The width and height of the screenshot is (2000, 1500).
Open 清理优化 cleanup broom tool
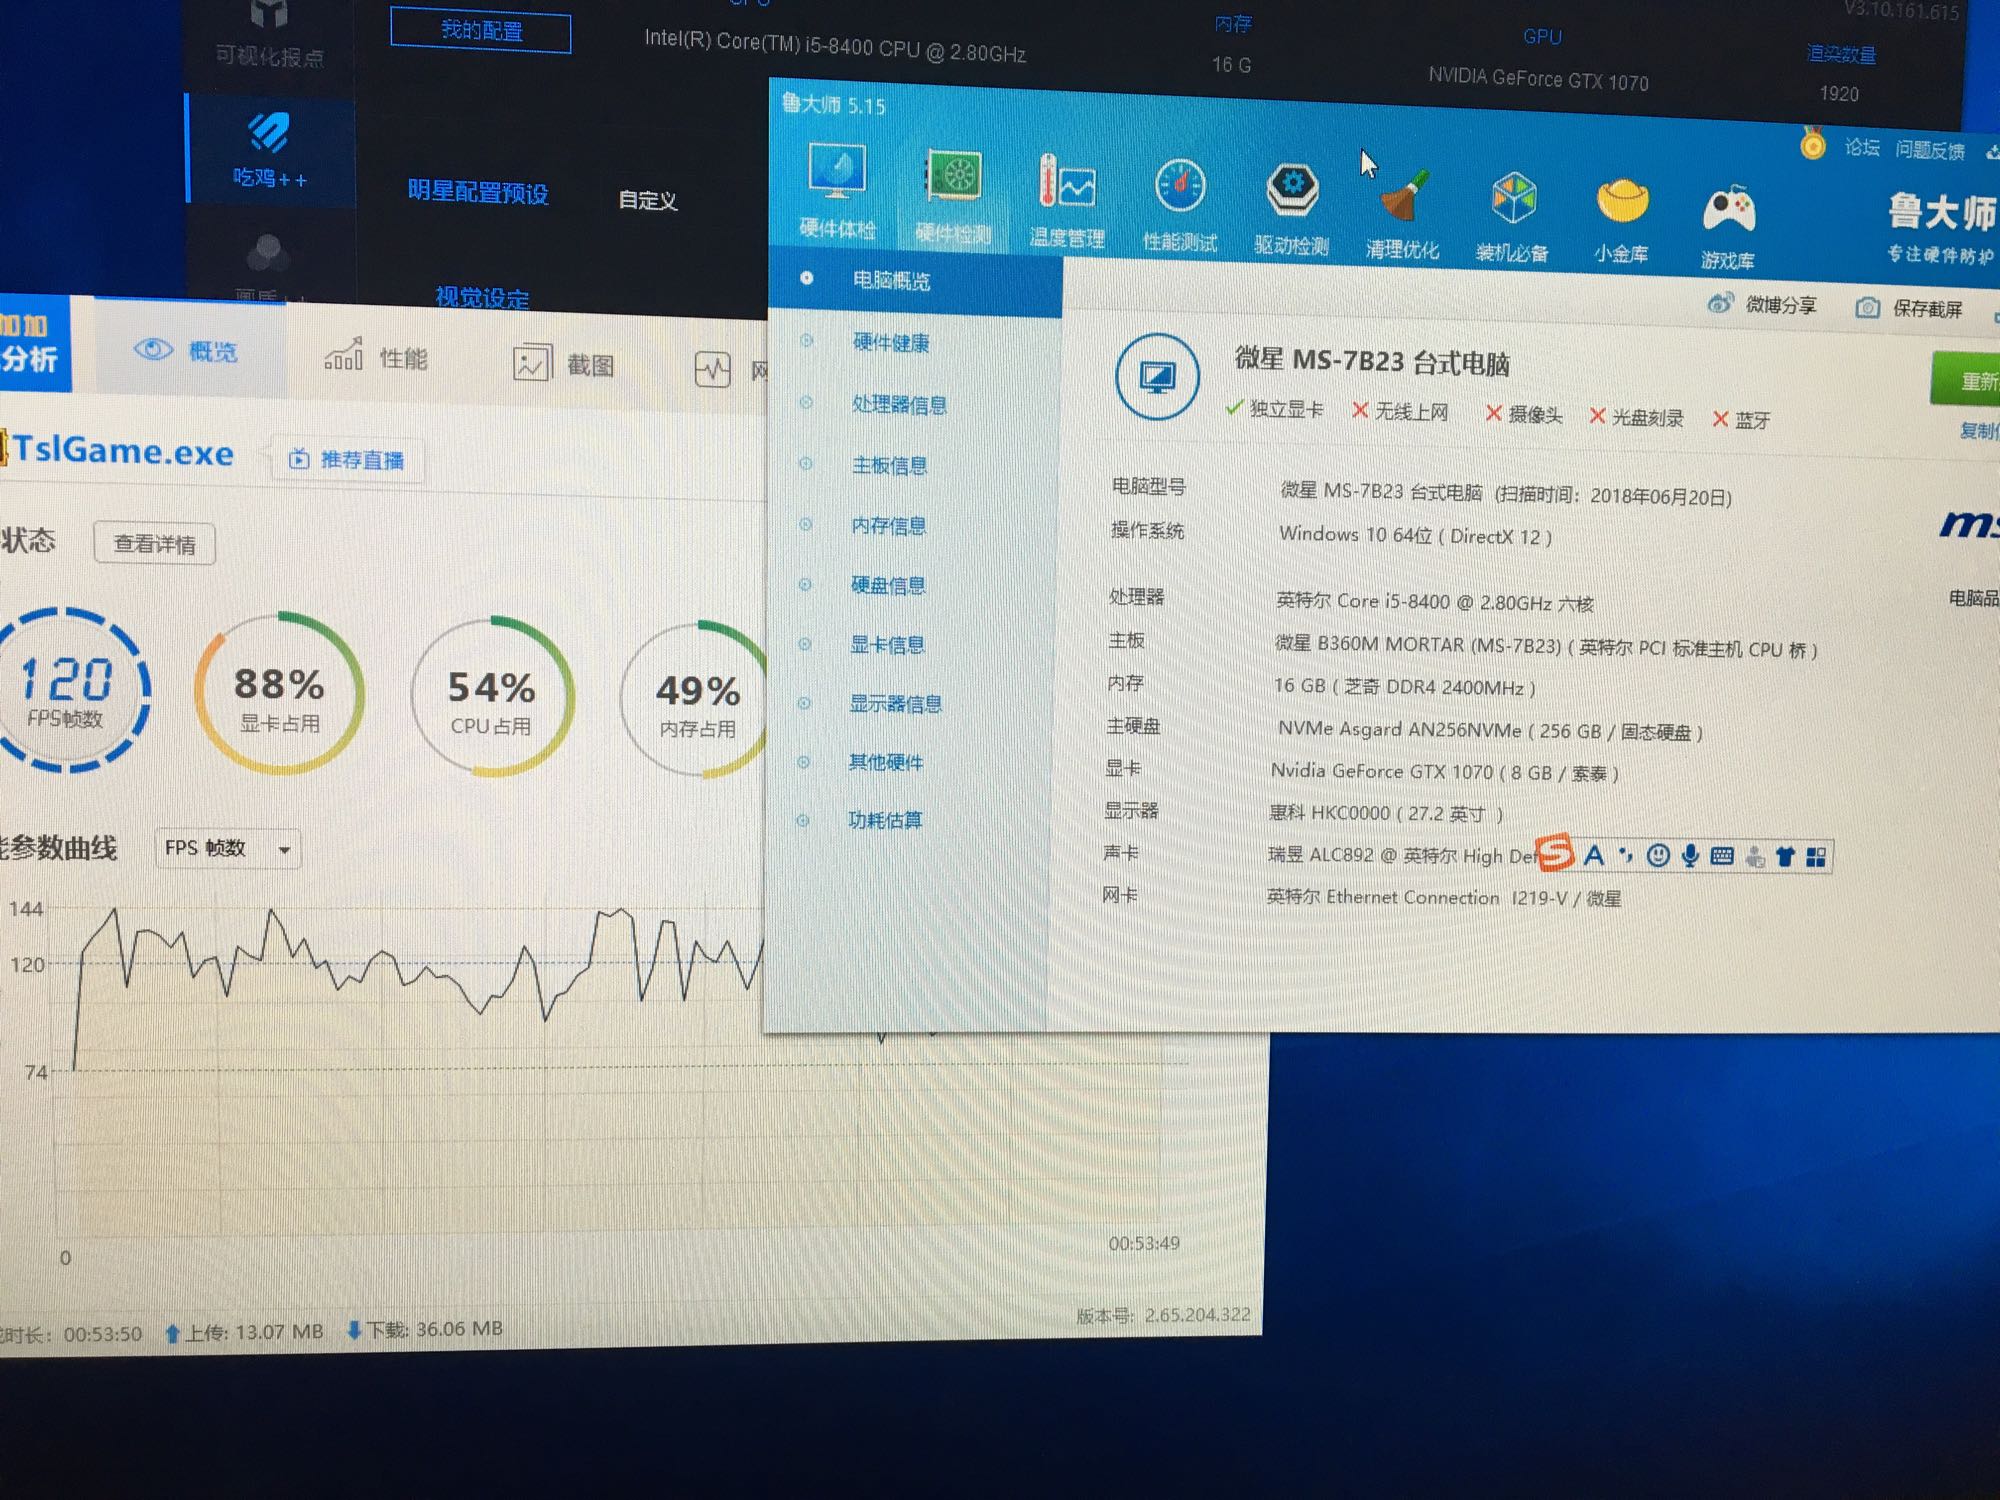point(1402,214)
